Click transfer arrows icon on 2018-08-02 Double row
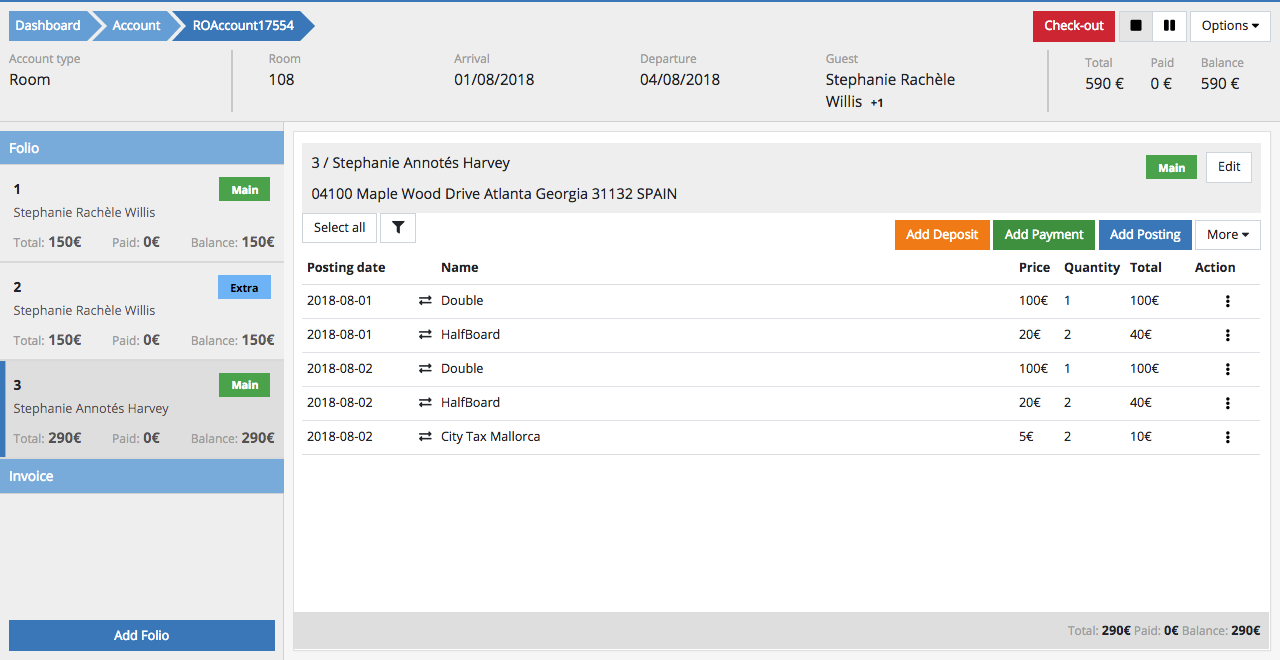Screen dimensions: 1280x660 point(425,369)
